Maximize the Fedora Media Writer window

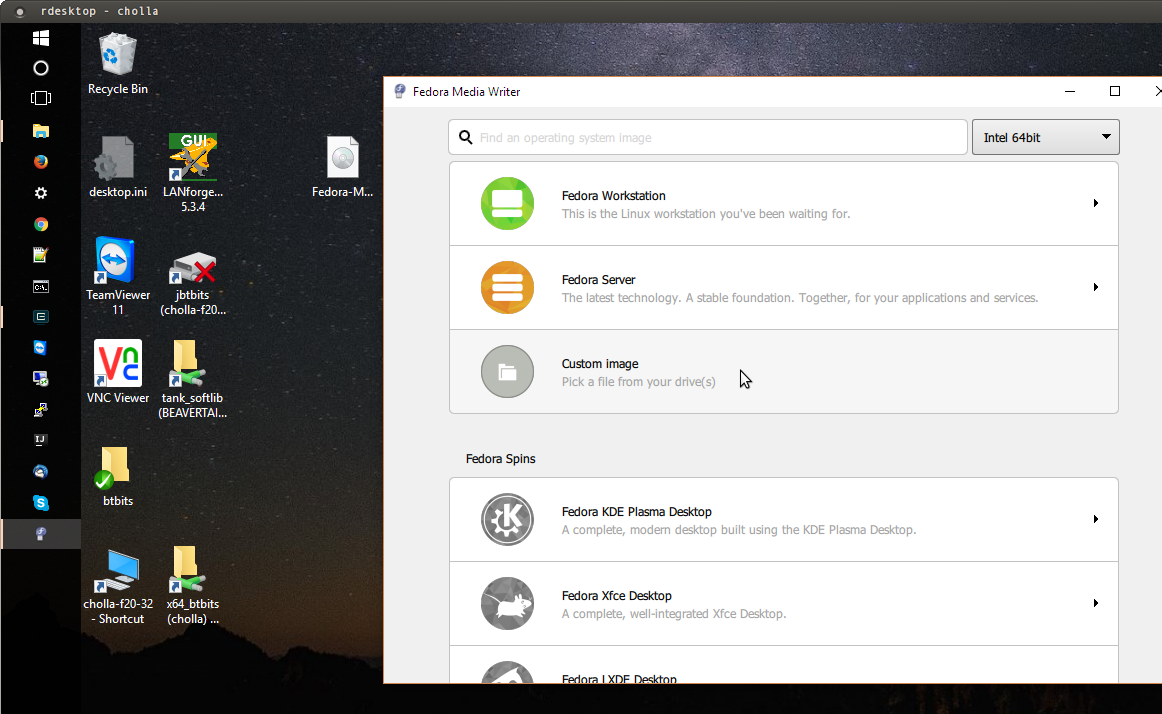pyautogui.click(x=1115, y=91)
